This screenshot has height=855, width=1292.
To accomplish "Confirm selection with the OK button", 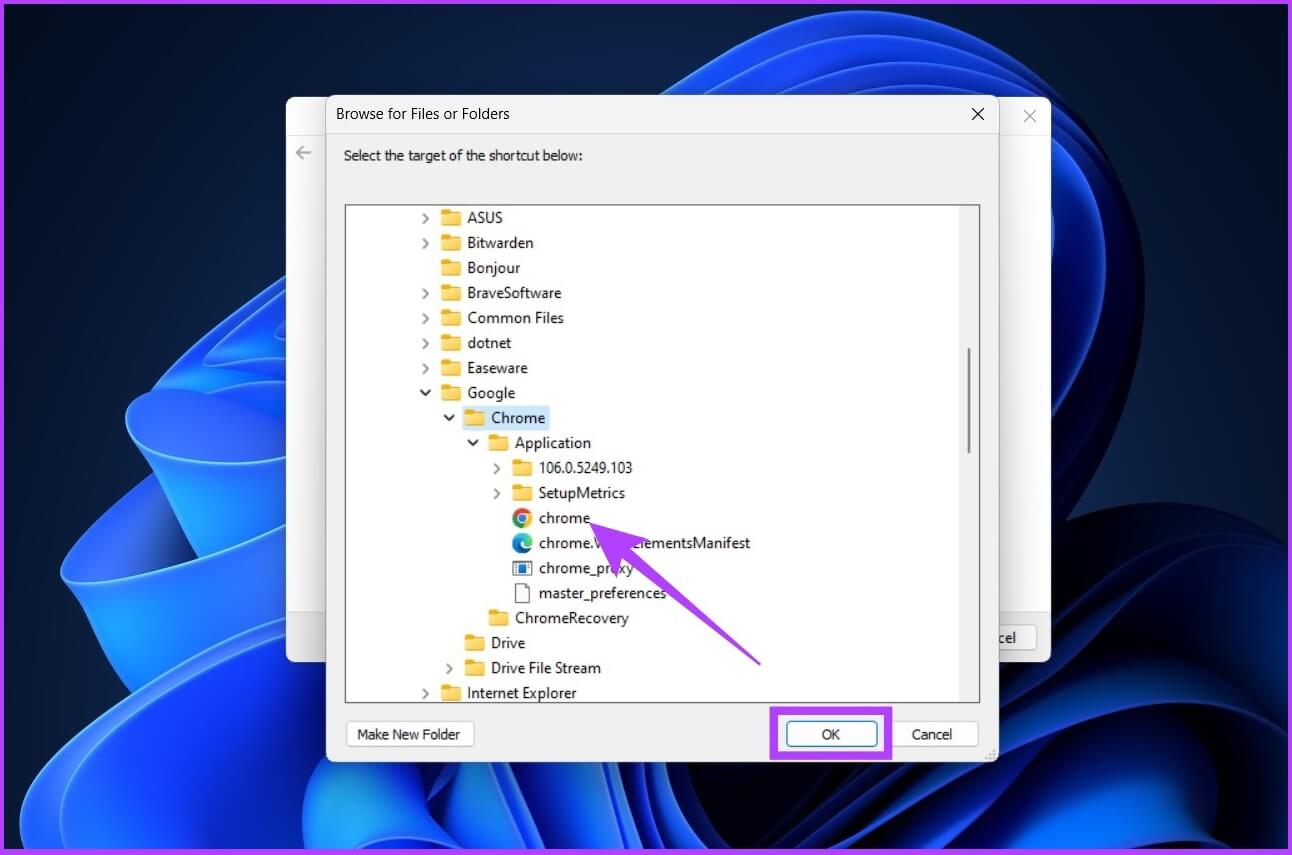I will [831, 734].
